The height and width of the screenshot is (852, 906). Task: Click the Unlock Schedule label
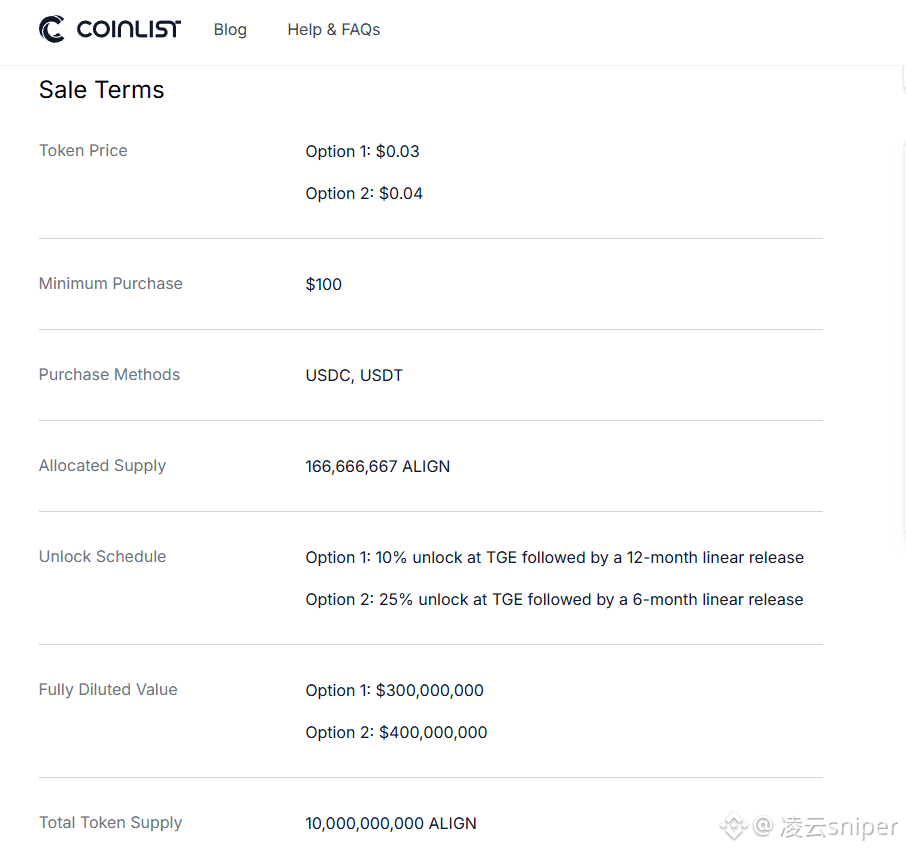[102, 557]
